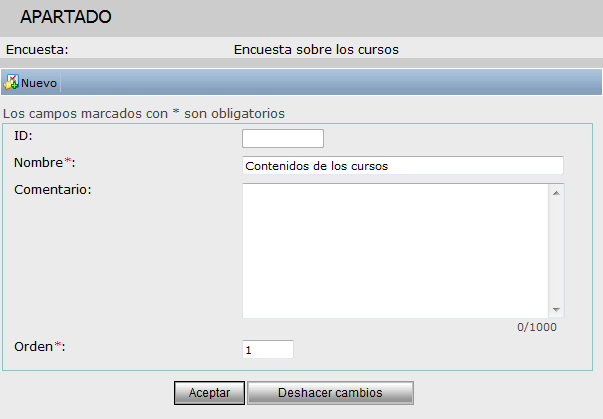Focus the ID input field
This screenshot has width=603, height=419.
[283, 138]
